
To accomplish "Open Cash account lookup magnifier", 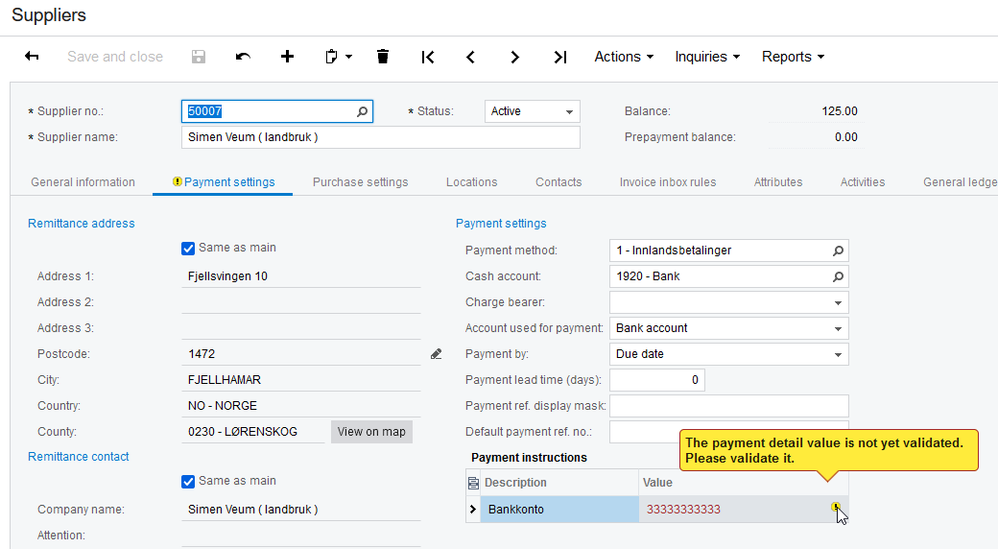I will click(838, 277).
